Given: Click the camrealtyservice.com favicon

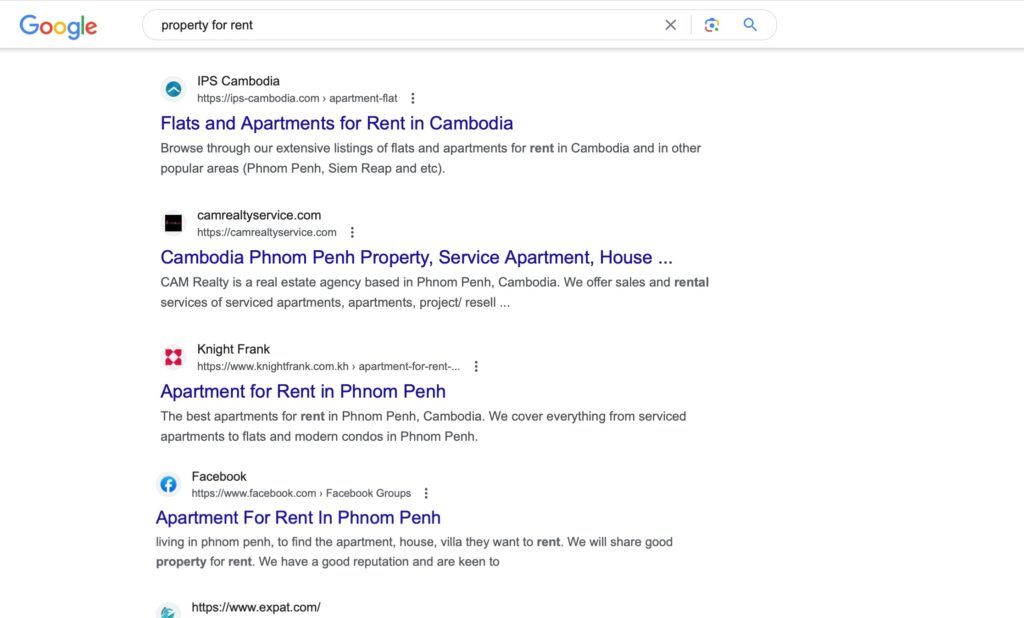Looking at the screenshot, I should coord(173,223).
